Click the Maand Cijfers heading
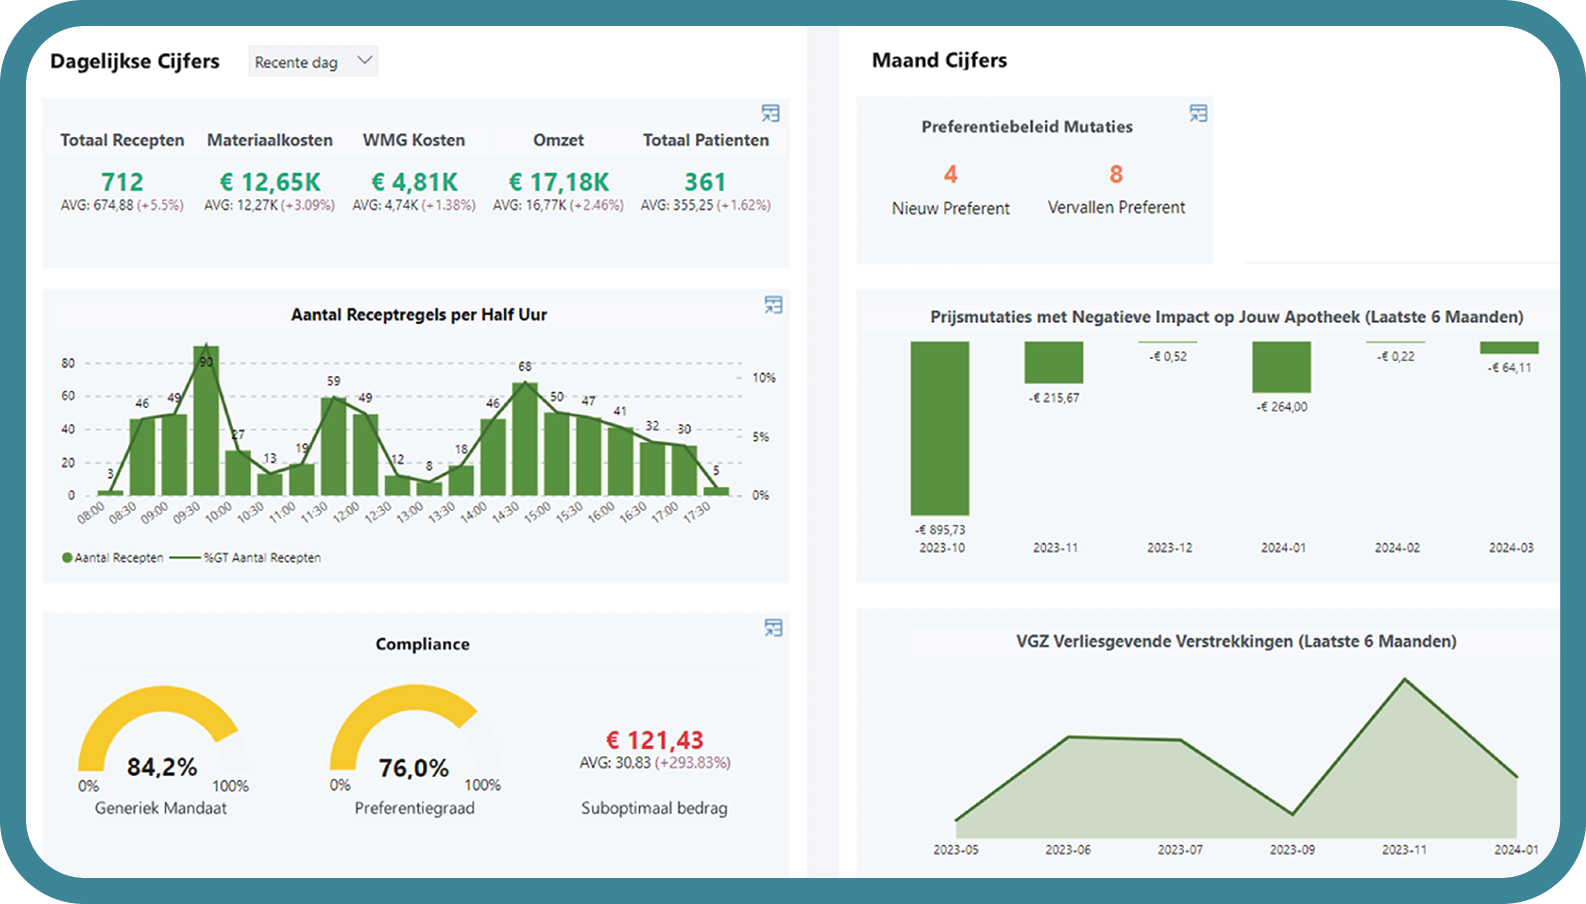Viewport: 1586px width, 904px height. [x=940, y=60]
